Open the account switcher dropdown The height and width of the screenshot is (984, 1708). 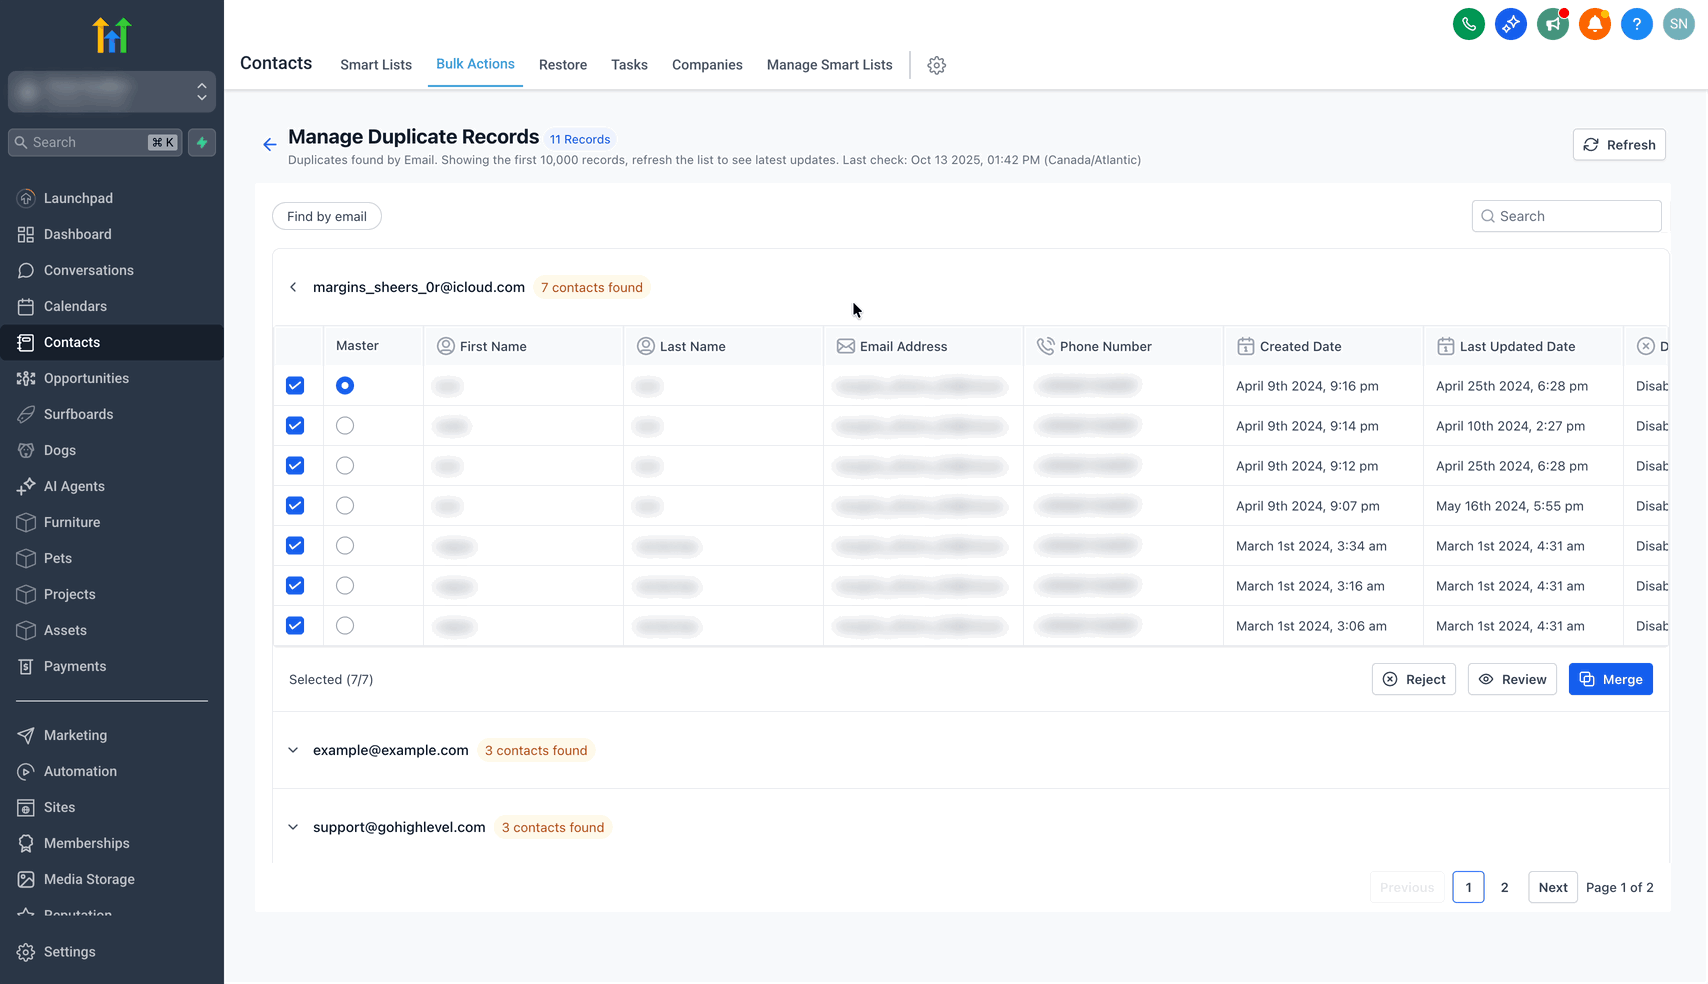[x=112, y=92]
